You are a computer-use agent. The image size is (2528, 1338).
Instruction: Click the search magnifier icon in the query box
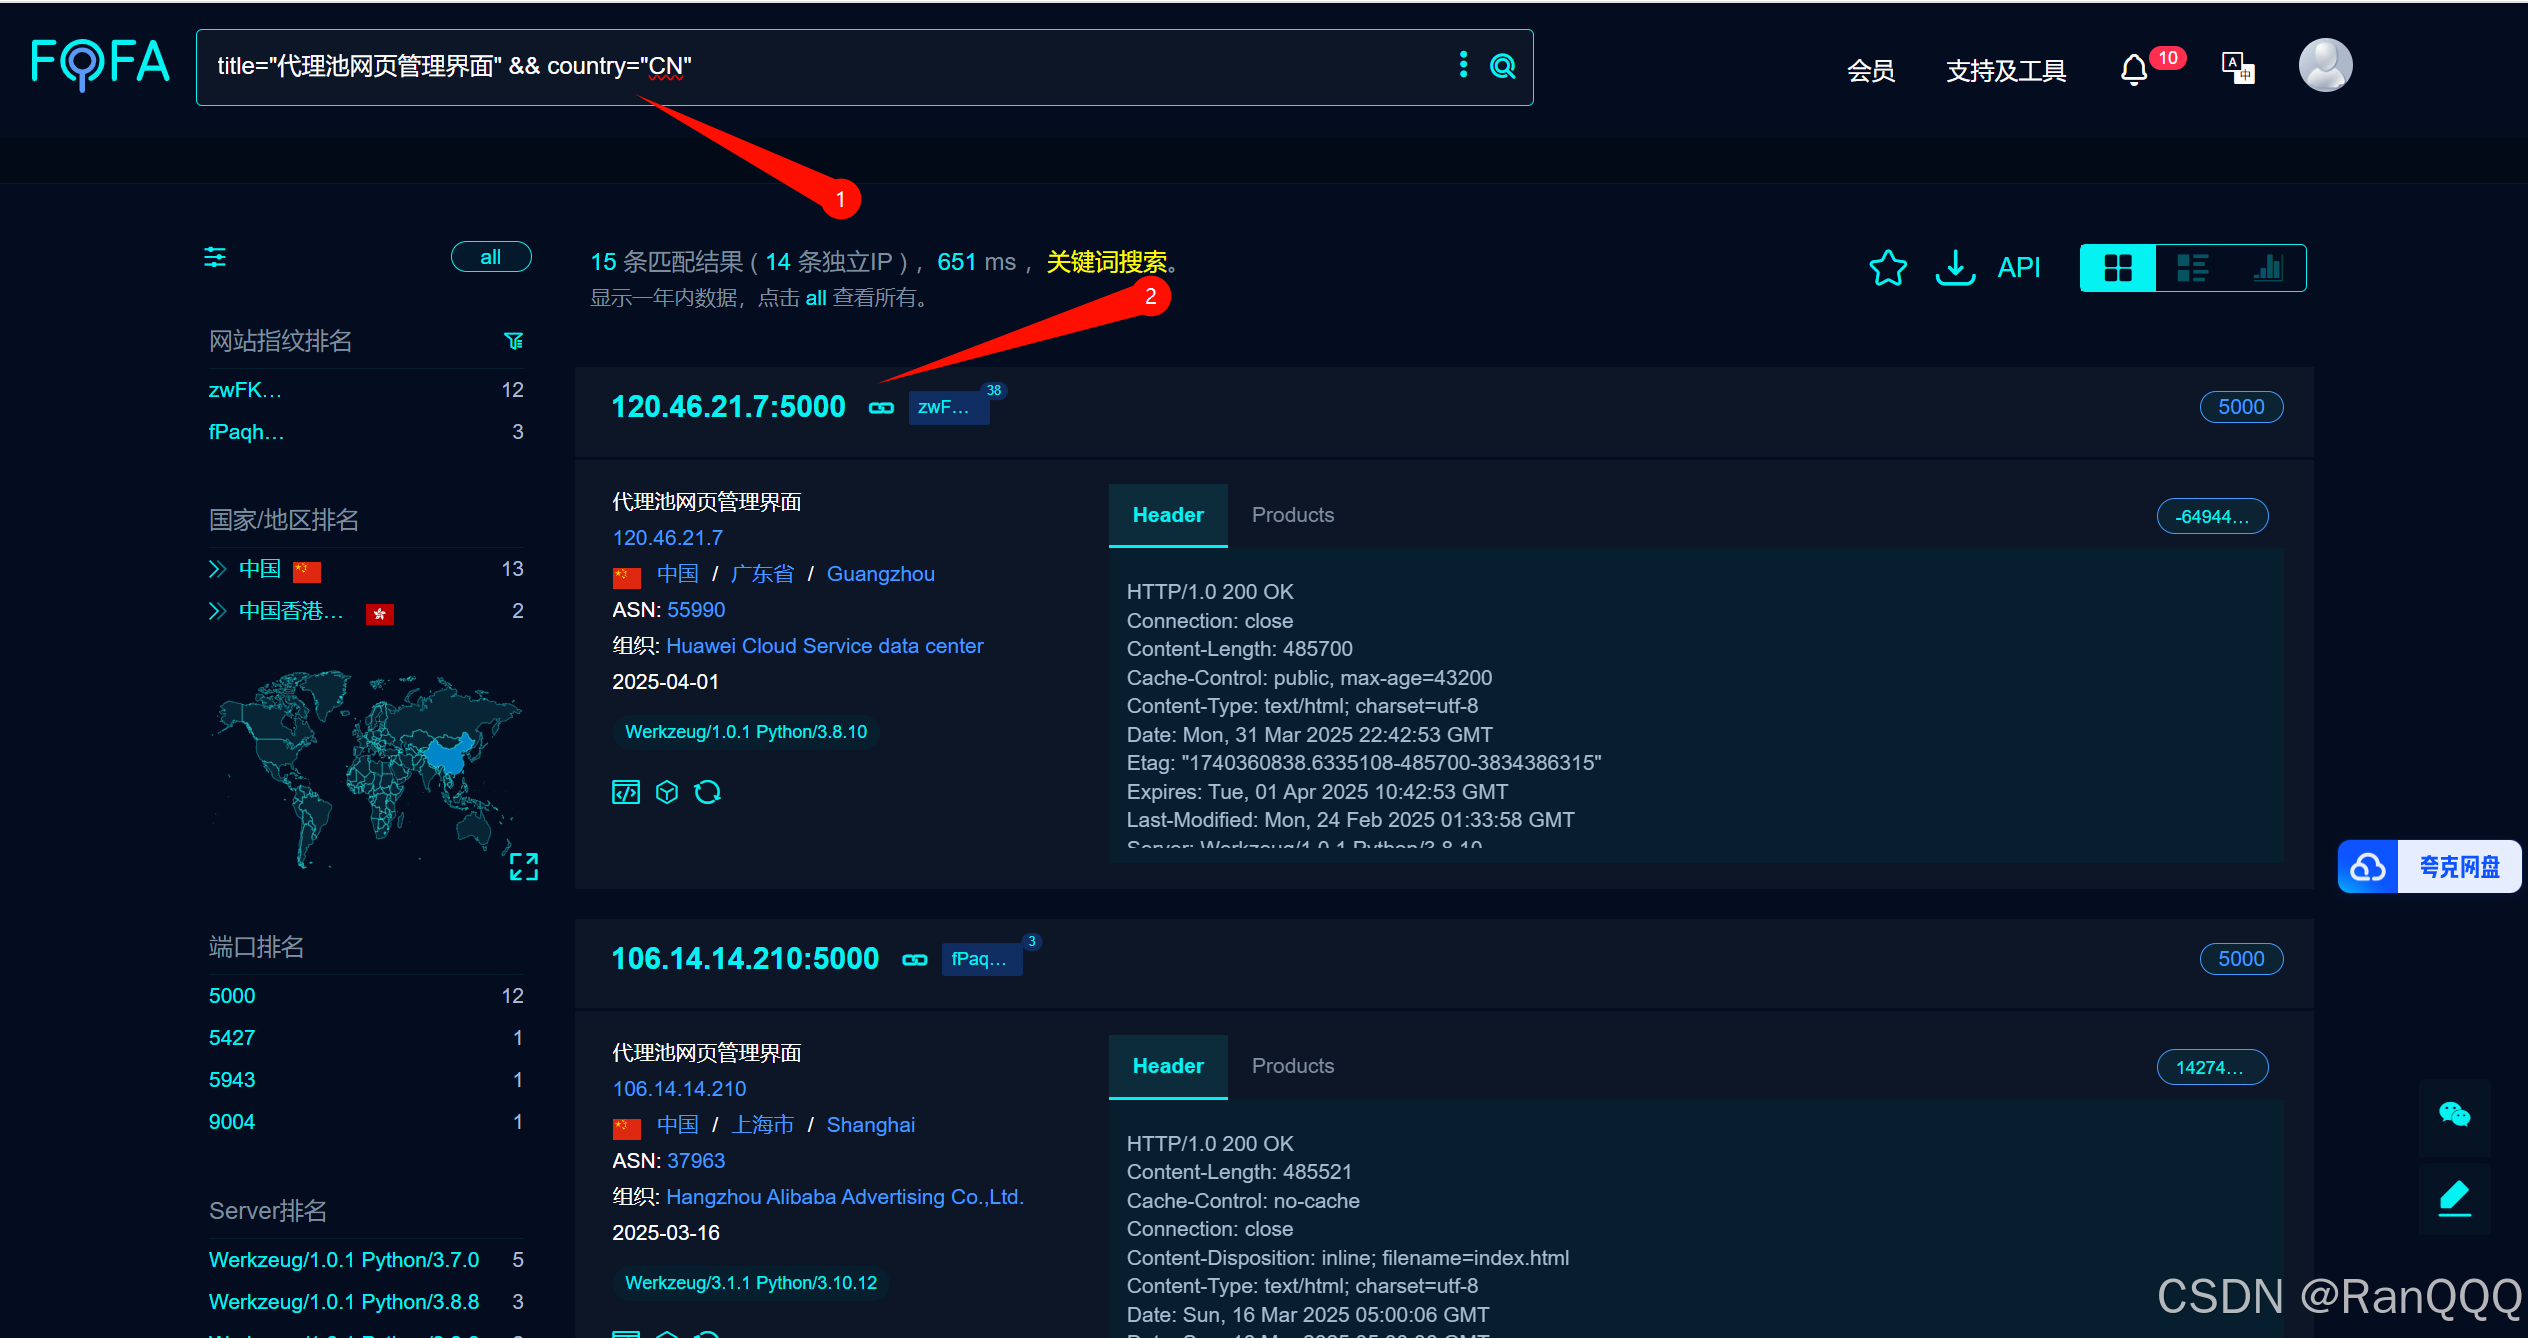click(x=1502, y=66)
